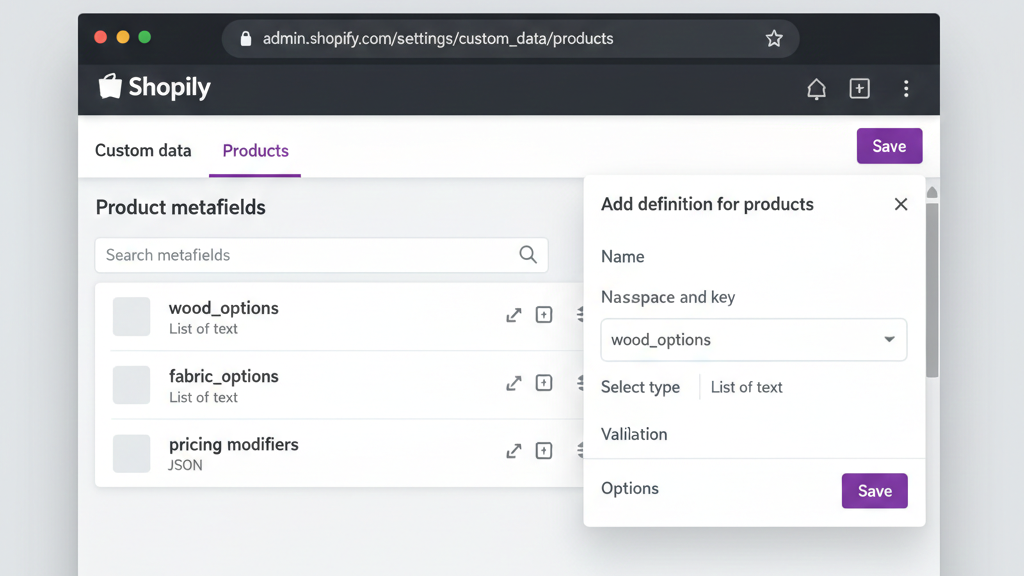Click the 'Add definition for products' title
1024x576 pixels.
tap(707, 204)
